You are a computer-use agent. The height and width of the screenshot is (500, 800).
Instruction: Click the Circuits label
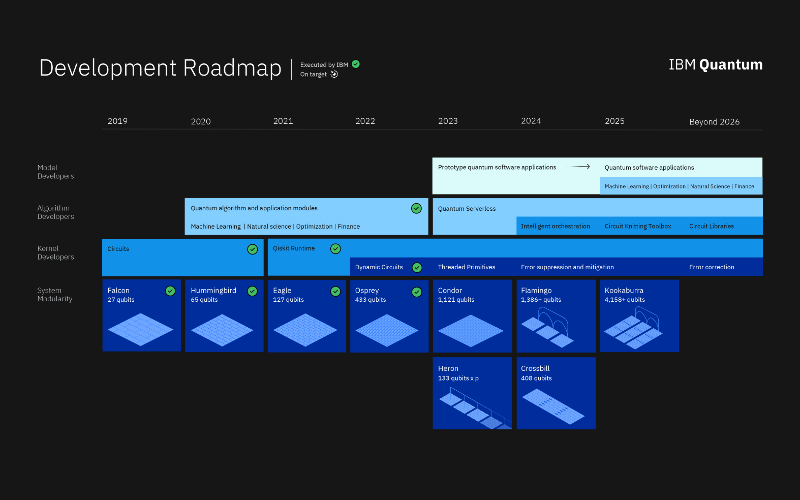(x=118, y=248)
